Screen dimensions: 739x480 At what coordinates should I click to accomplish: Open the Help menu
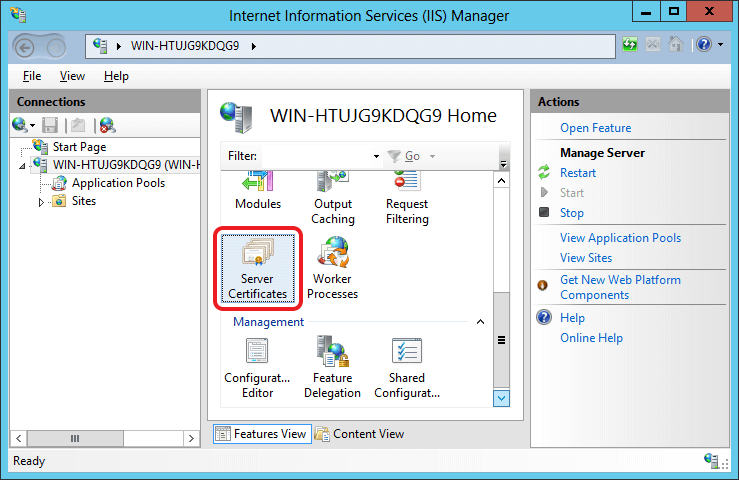[x=116, y=76]
